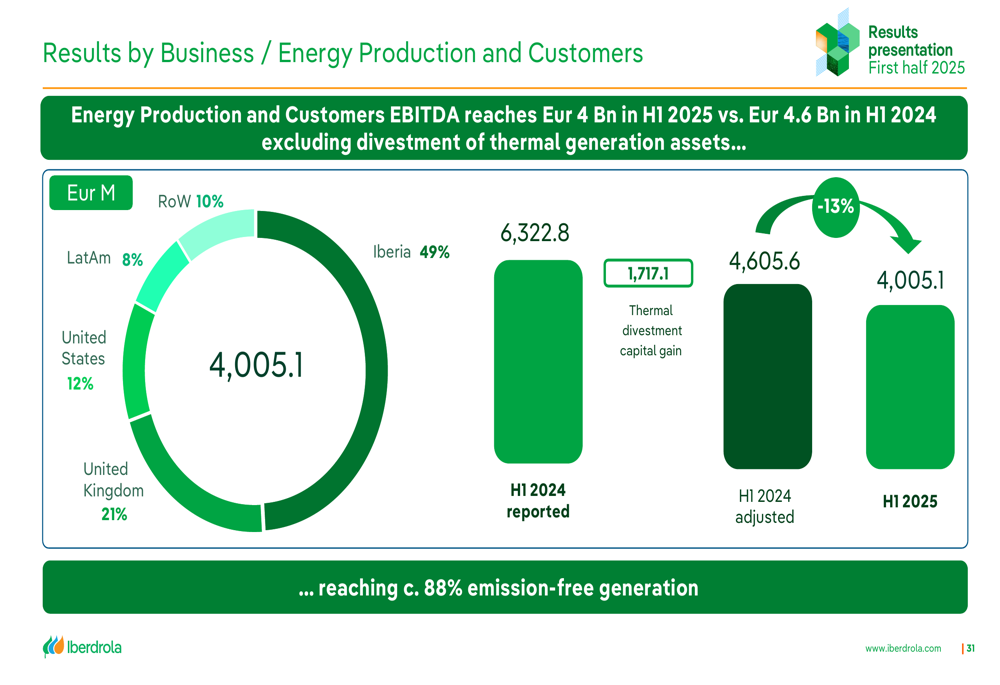Click the United Kingdom 21% label
This screenshot has width=1000, height=685.
[x=114, y=491]
